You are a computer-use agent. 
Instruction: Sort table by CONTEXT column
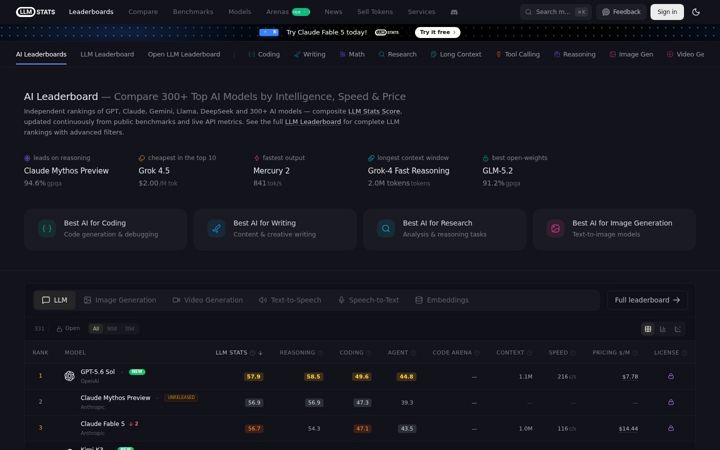[510, 353]
